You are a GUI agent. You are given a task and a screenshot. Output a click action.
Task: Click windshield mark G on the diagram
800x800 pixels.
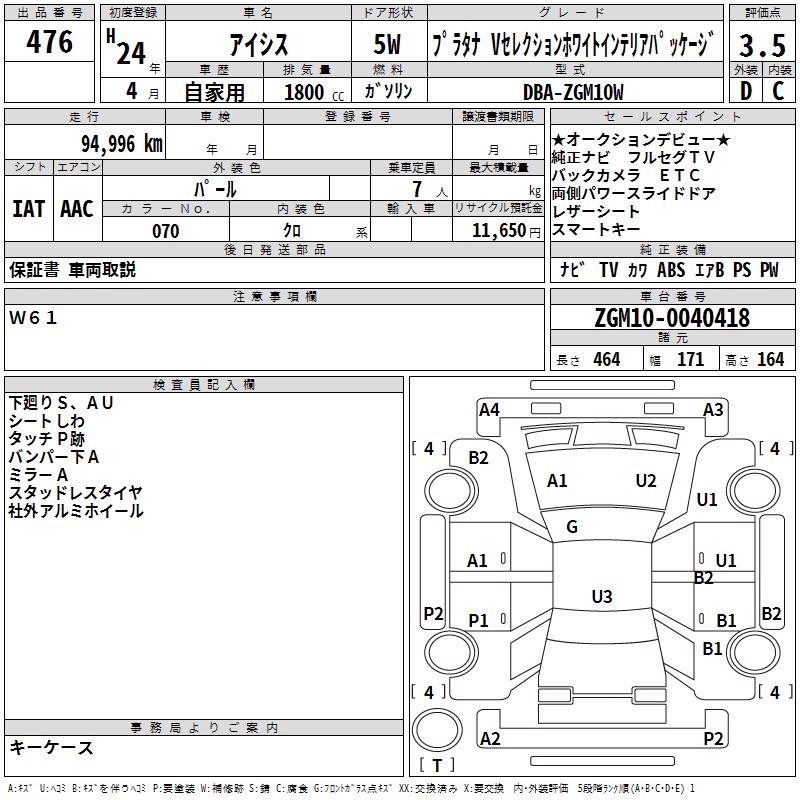(x=572, y=527)
